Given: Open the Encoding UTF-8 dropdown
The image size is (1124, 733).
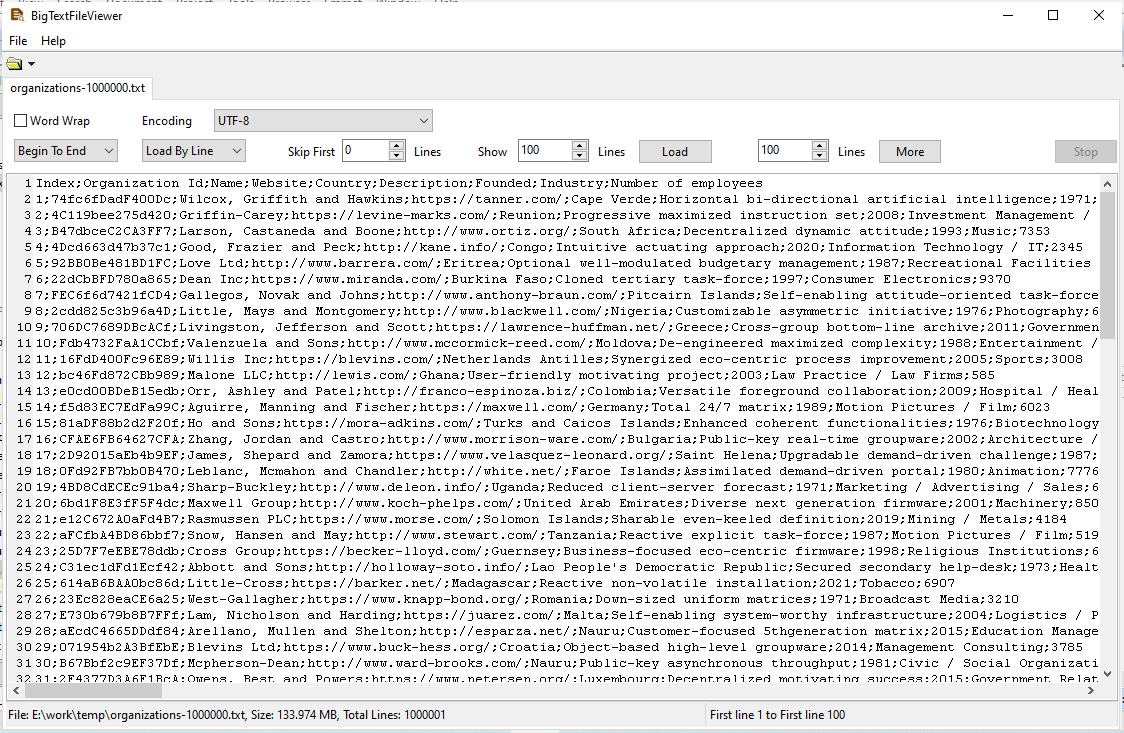Looking at the screenshot, I should (x=323, y=121).
